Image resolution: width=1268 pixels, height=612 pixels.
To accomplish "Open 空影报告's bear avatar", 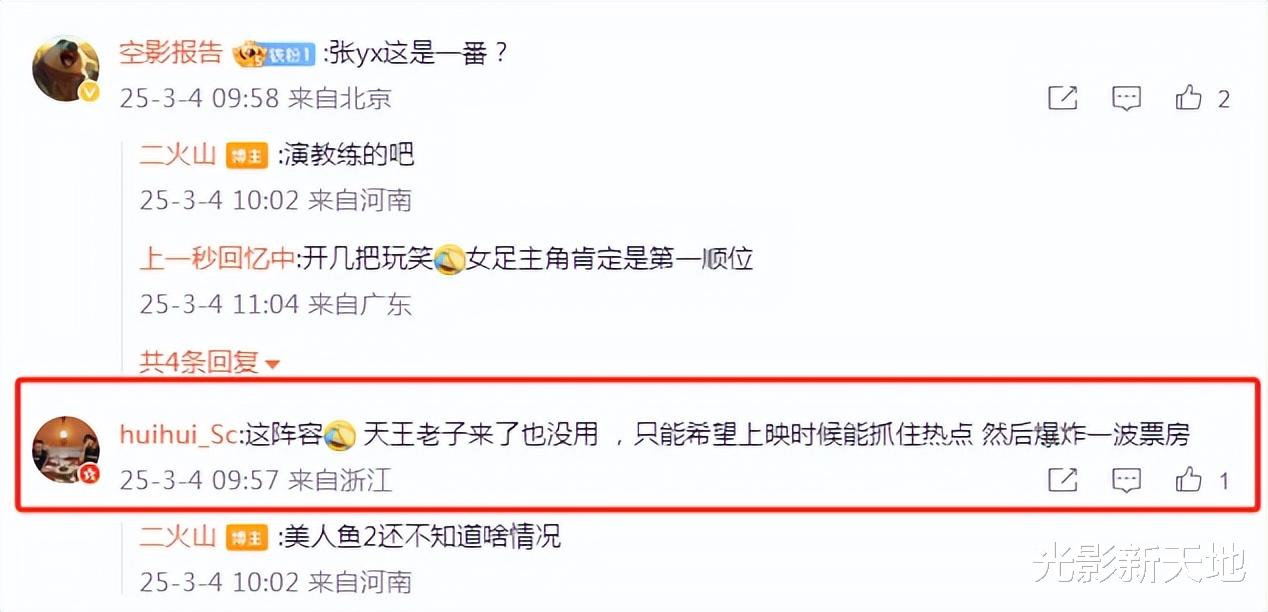I will 66,67.
